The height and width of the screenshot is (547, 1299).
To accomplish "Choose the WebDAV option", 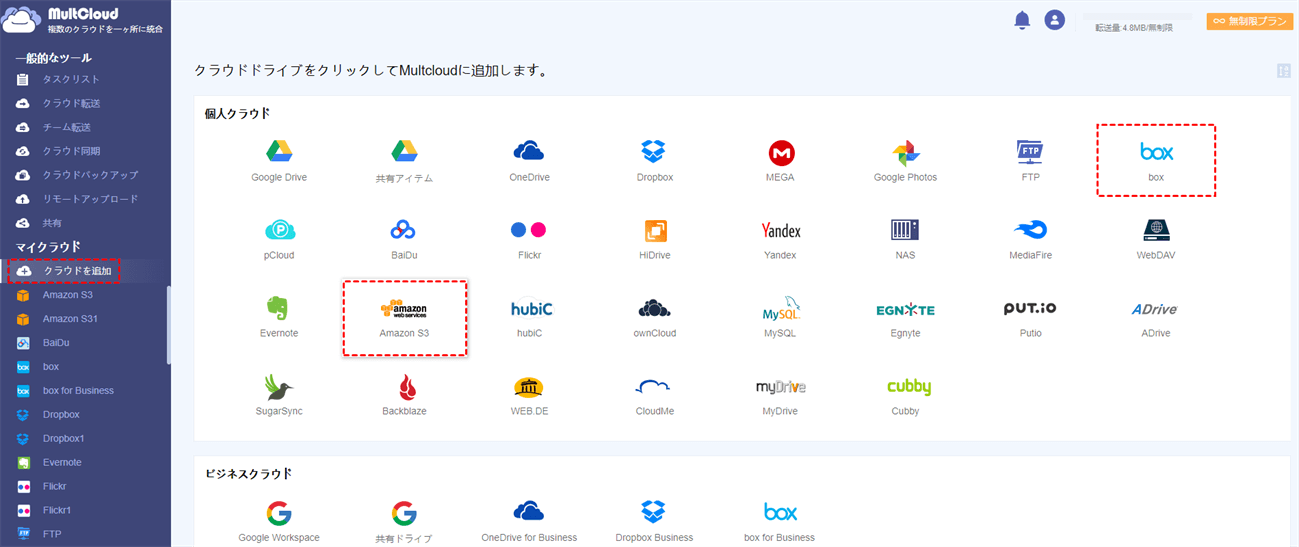I will (x=1156, y=239).
